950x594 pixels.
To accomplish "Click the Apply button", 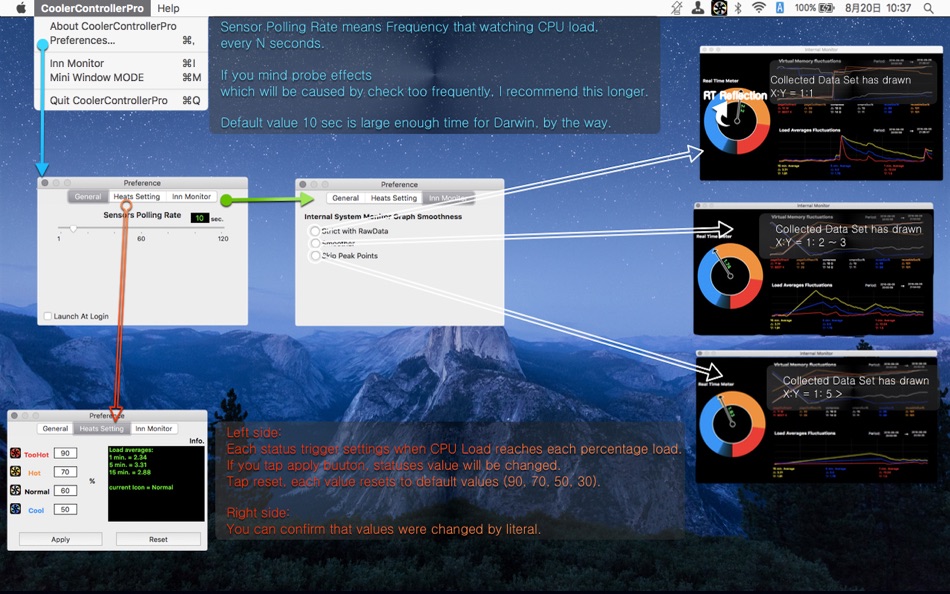I will point(61,539).
